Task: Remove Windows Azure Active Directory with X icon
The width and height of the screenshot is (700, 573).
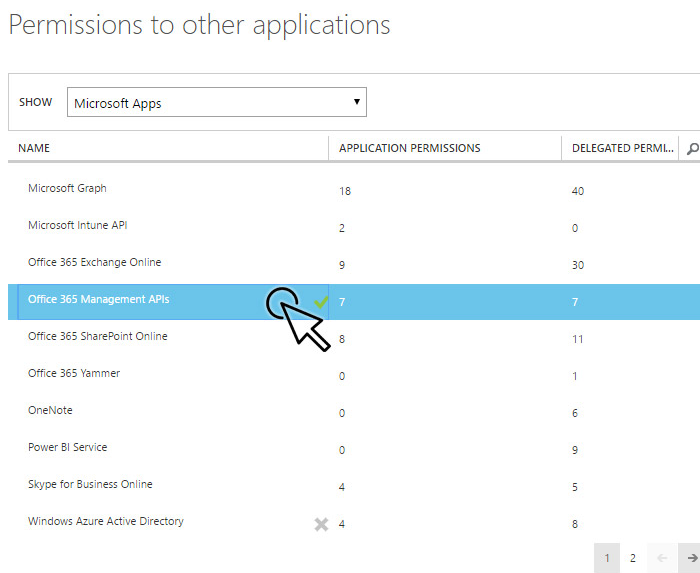Action: pos(321,524)
